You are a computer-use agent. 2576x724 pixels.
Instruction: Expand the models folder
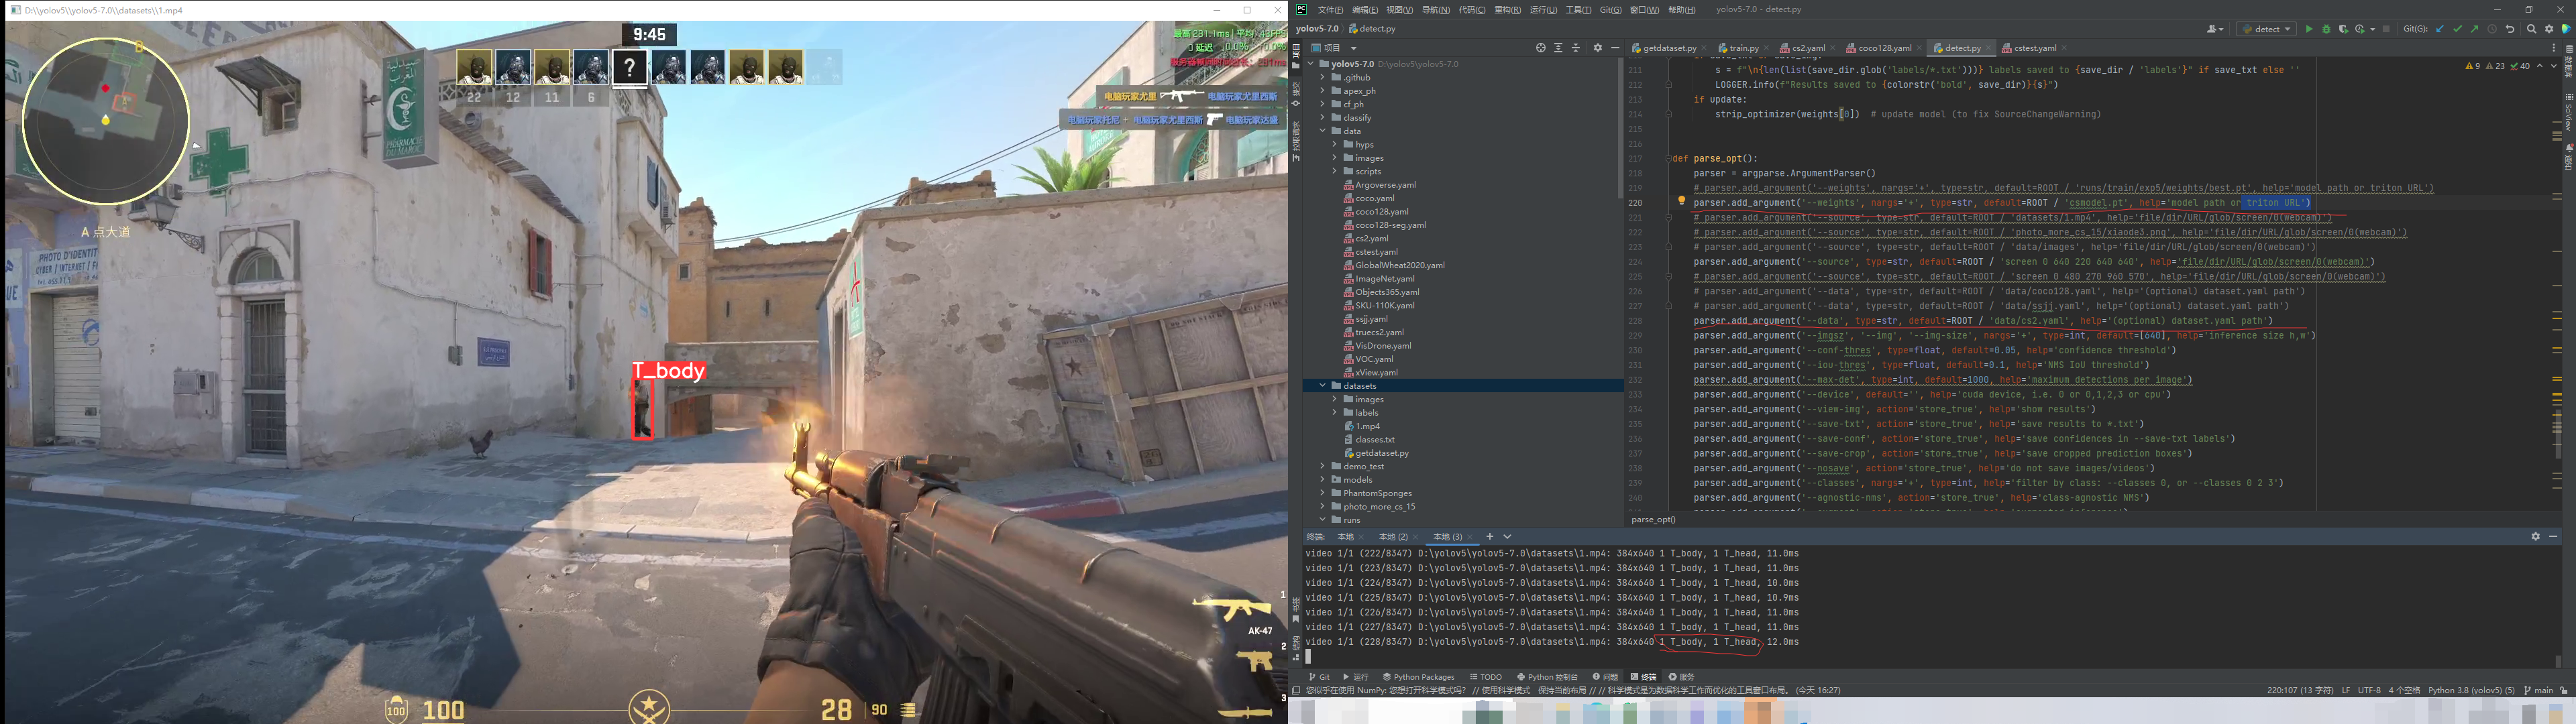click(x=1323, y=480)
